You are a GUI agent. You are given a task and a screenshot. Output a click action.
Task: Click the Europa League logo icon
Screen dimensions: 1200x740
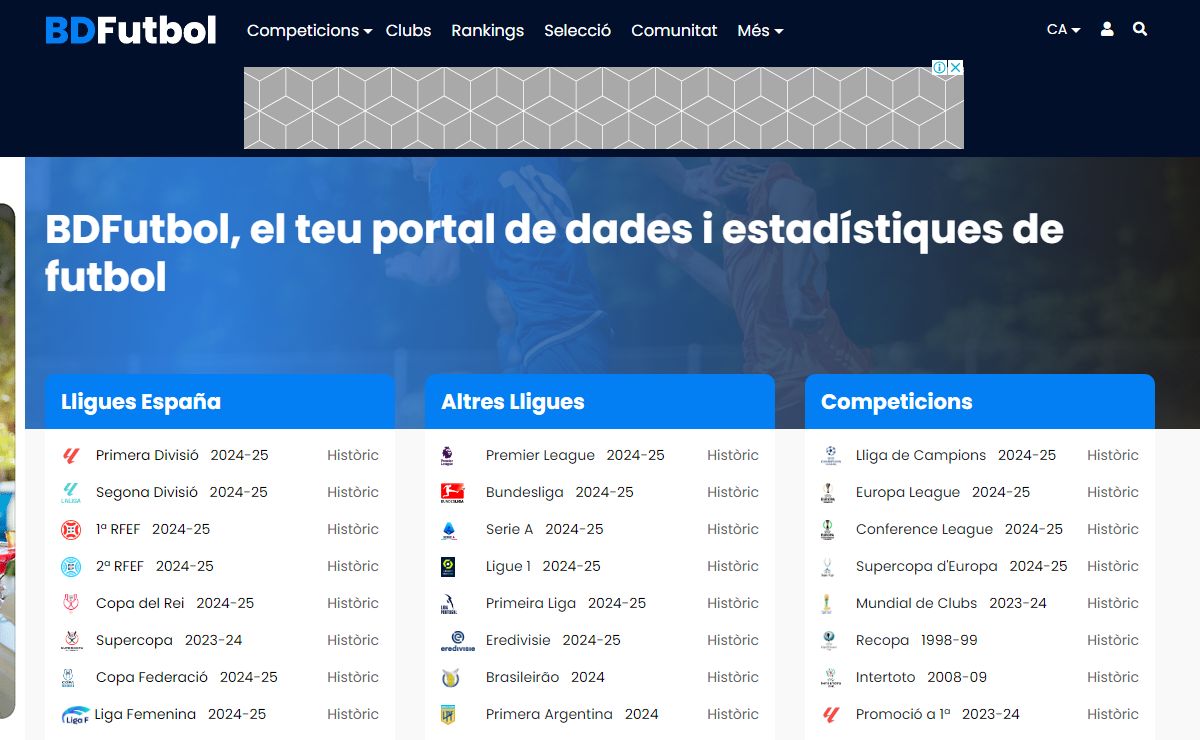click(828, 492)
